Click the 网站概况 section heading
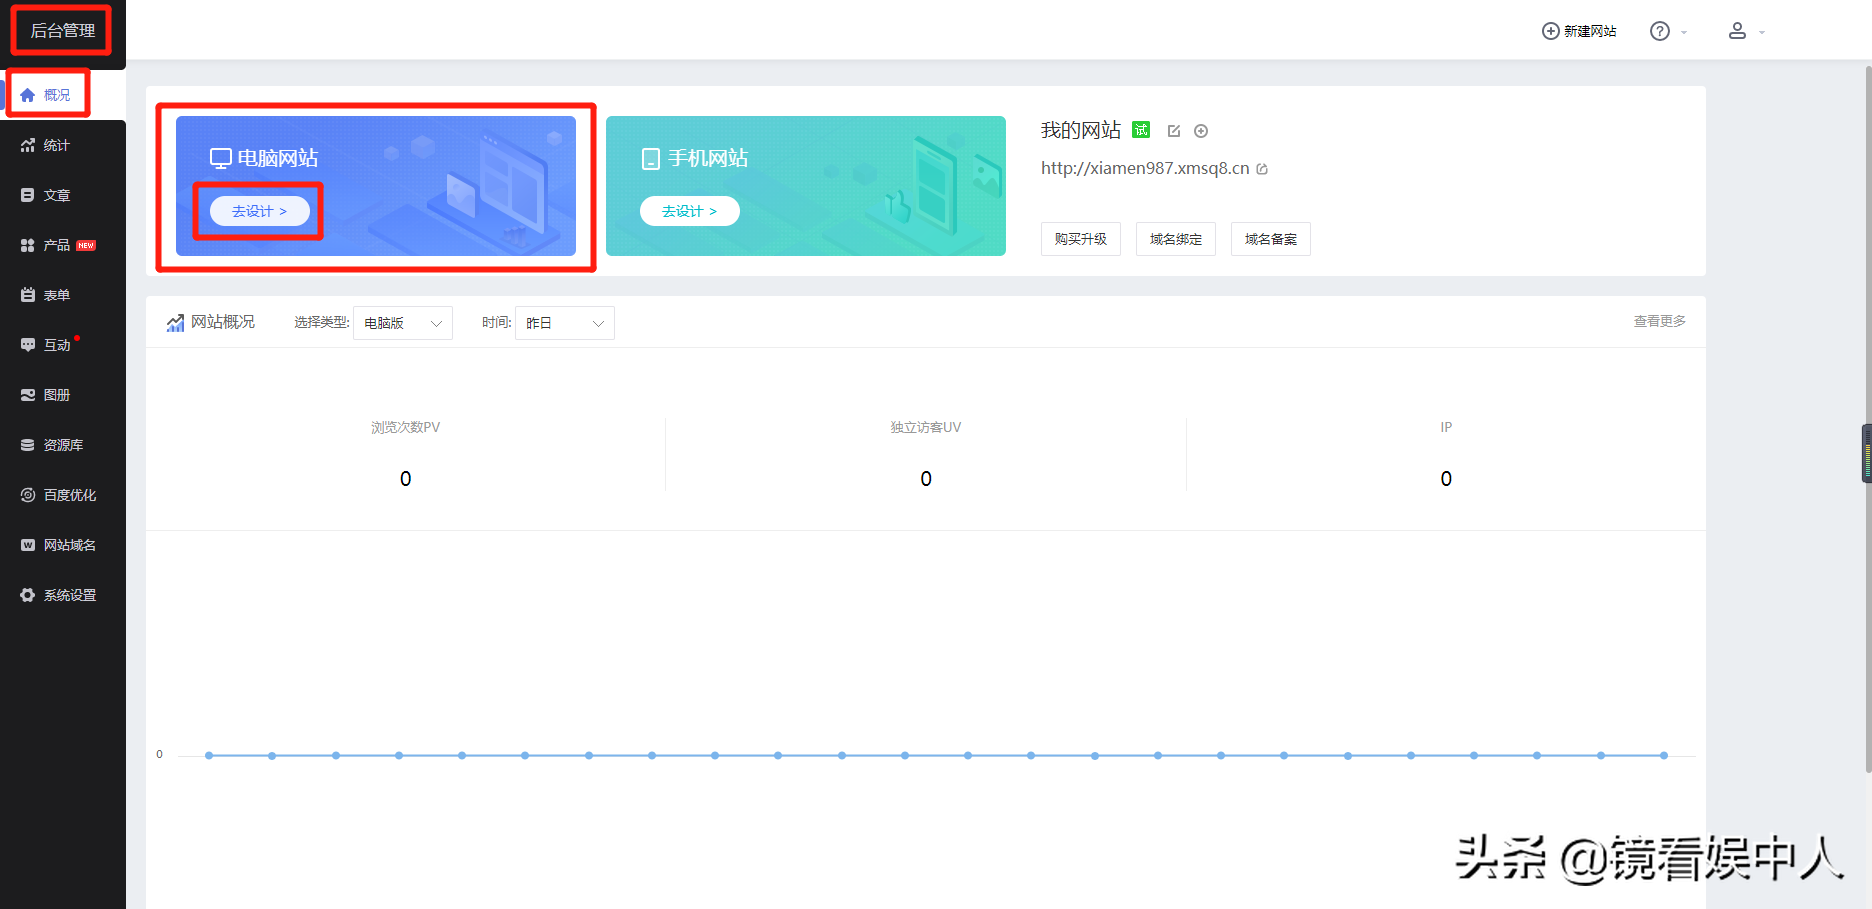The height and width of the screenshot is (909, 1872). [223, 322]
